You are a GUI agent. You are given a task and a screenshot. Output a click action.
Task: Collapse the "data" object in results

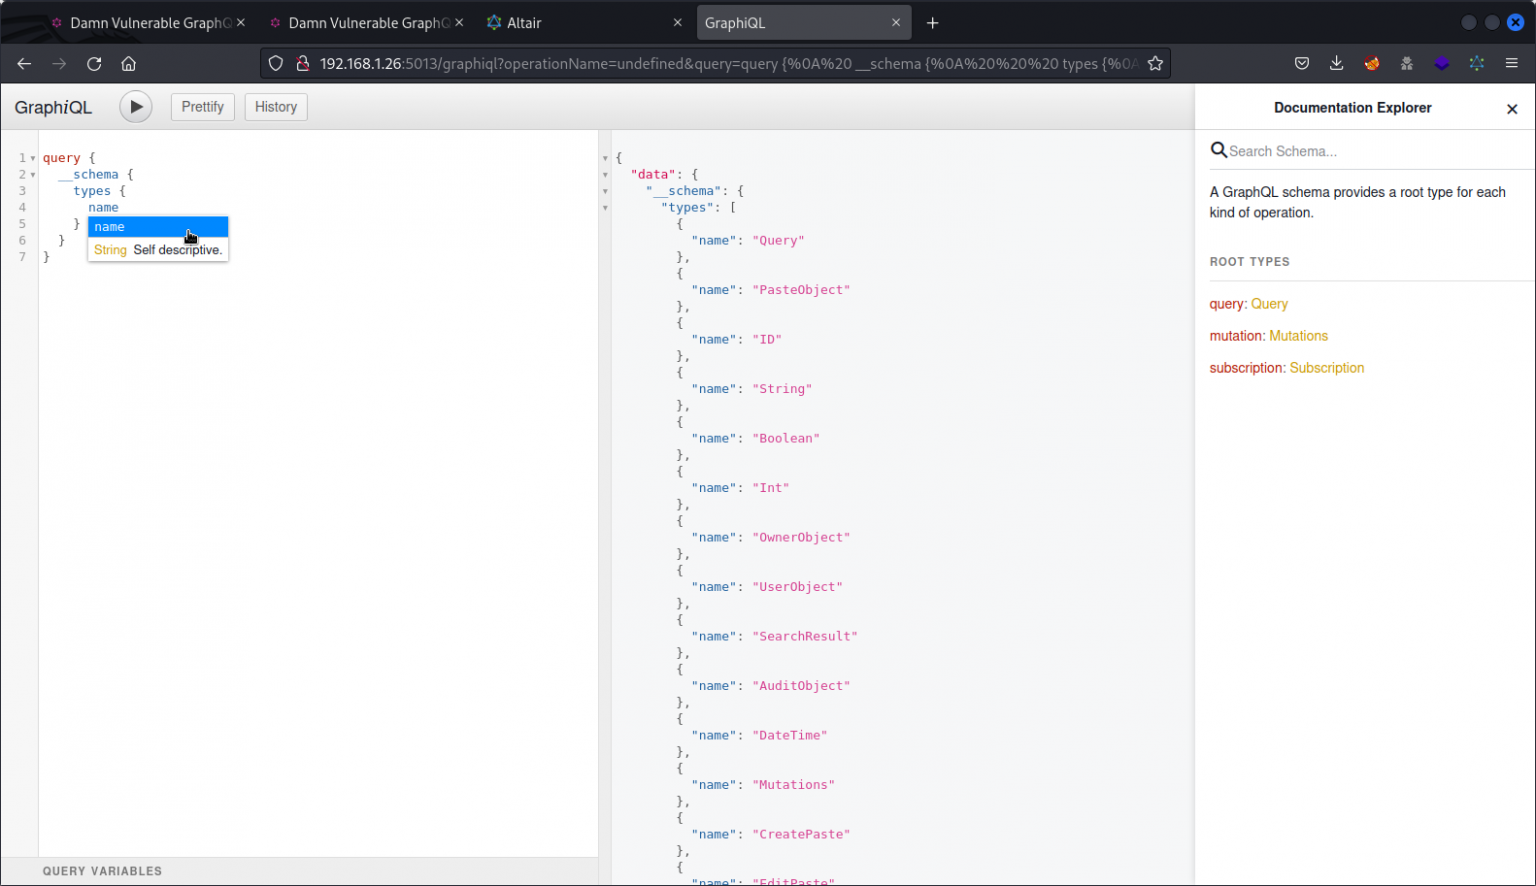(x=605, y=175)
